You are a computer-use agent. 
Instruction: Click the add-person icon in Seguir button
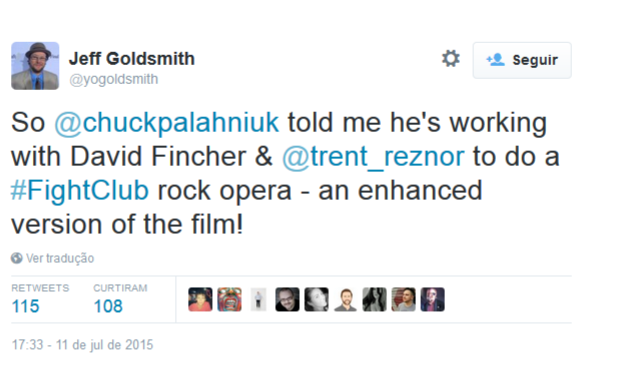(495, 60)
